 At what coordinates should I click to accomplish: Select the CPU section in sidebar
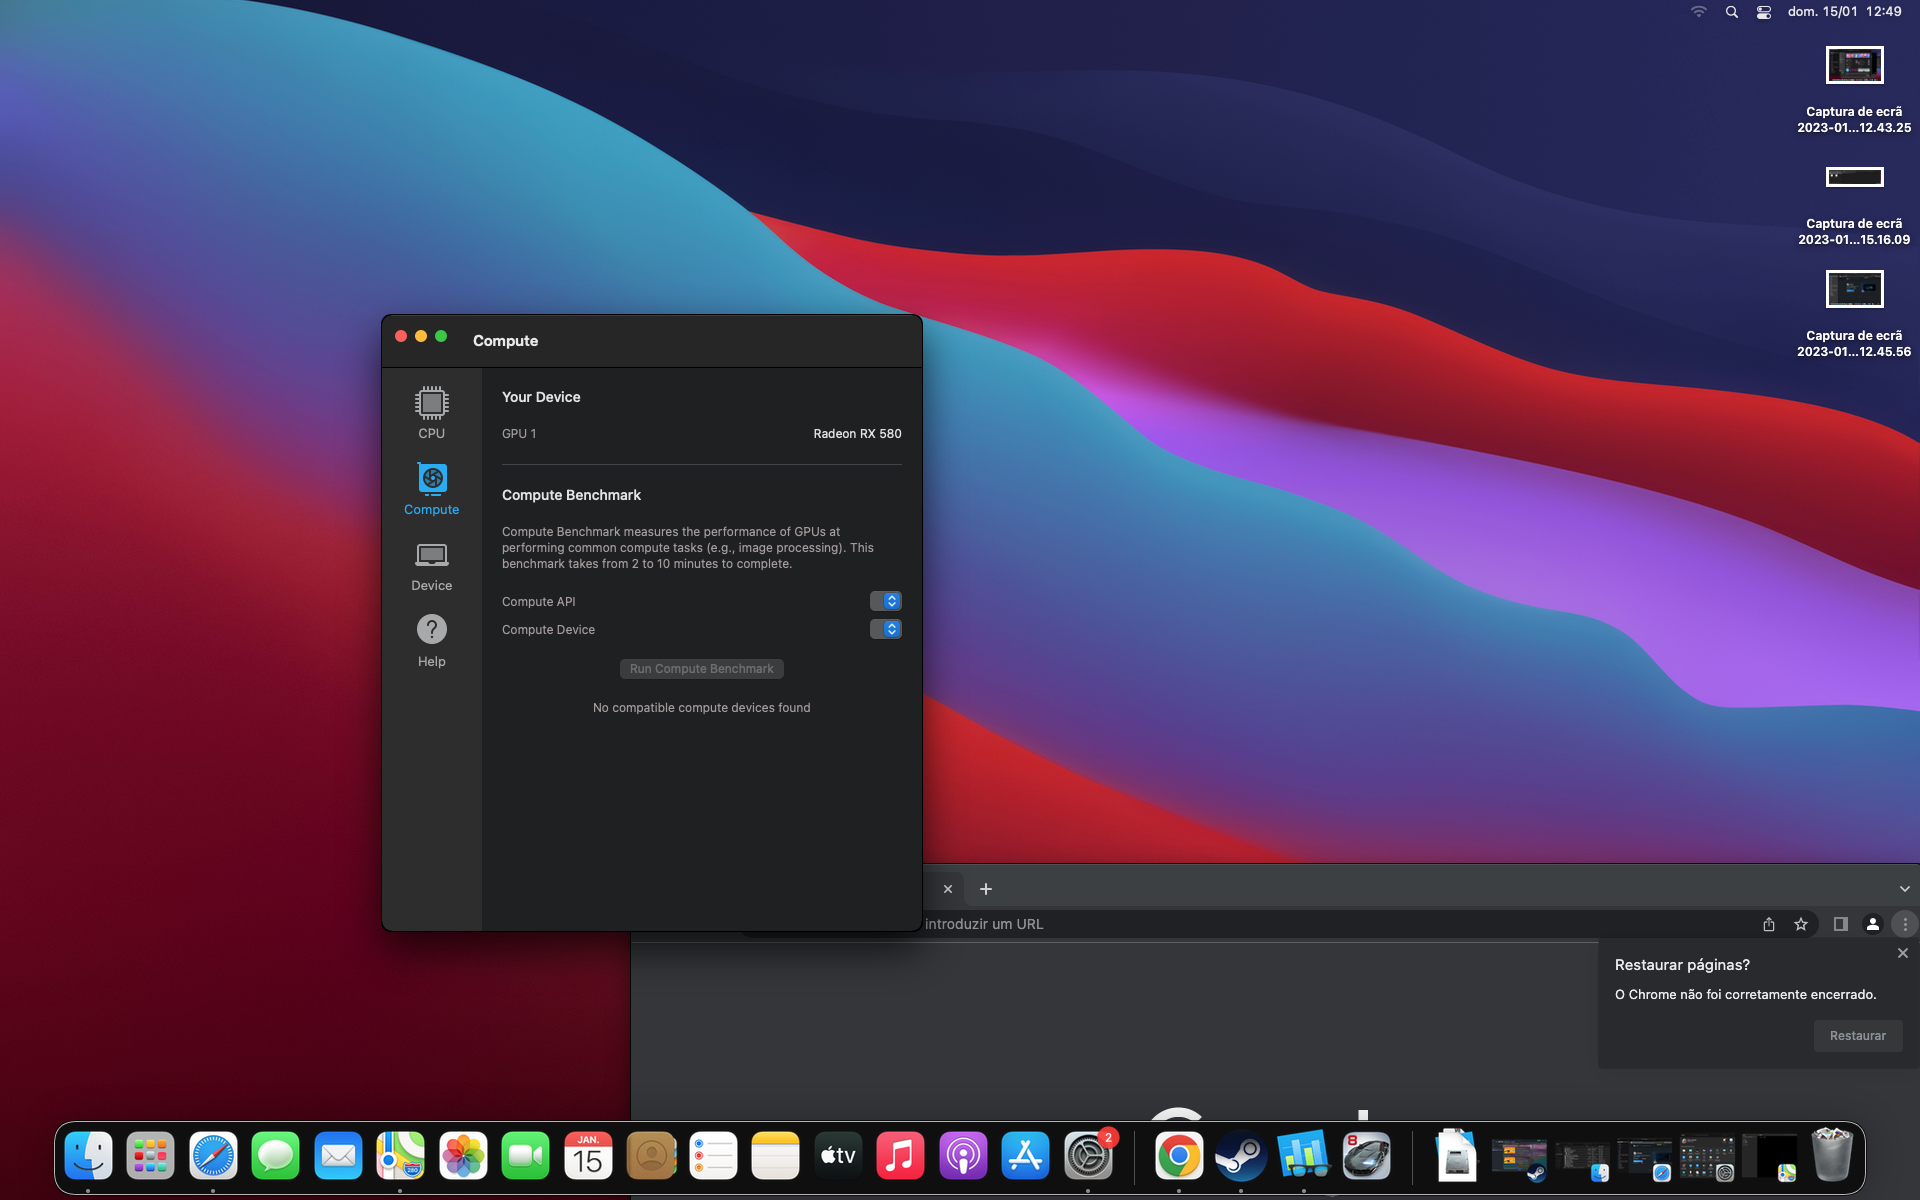[431, 412]
